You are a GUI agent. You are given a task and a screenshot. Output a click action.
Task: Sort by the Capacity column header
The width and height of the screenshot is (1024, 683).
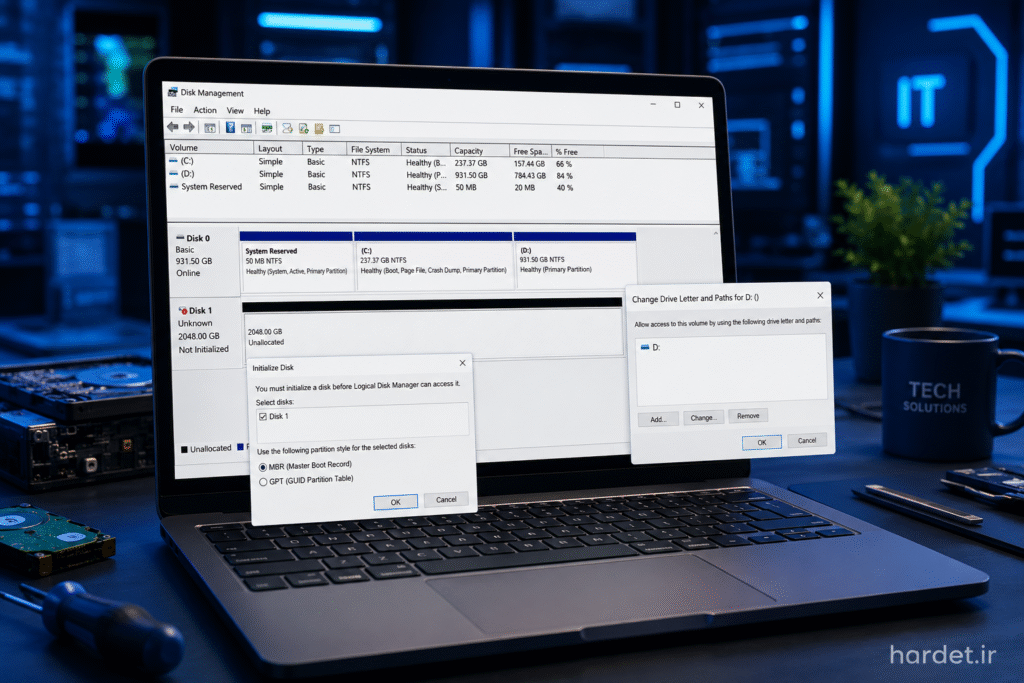pos(479,151)
